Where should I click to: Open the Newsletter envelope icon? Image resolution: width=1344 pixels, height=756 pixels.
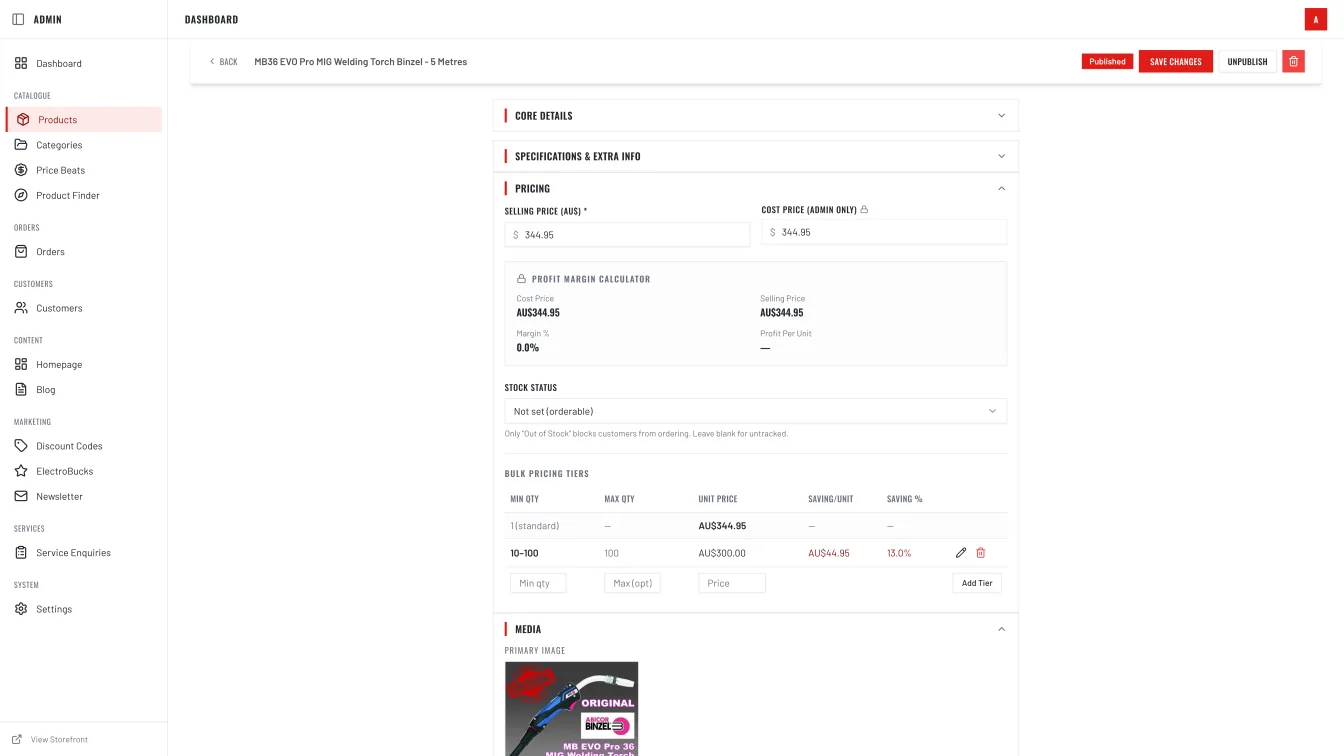pyautogui.click(x=22, y=496)
